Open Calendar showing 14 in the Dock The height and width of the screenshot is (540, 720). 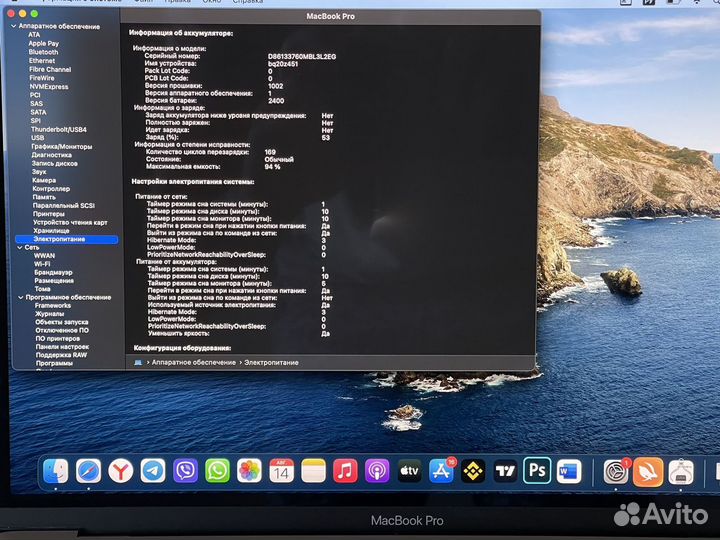[281, 471]
